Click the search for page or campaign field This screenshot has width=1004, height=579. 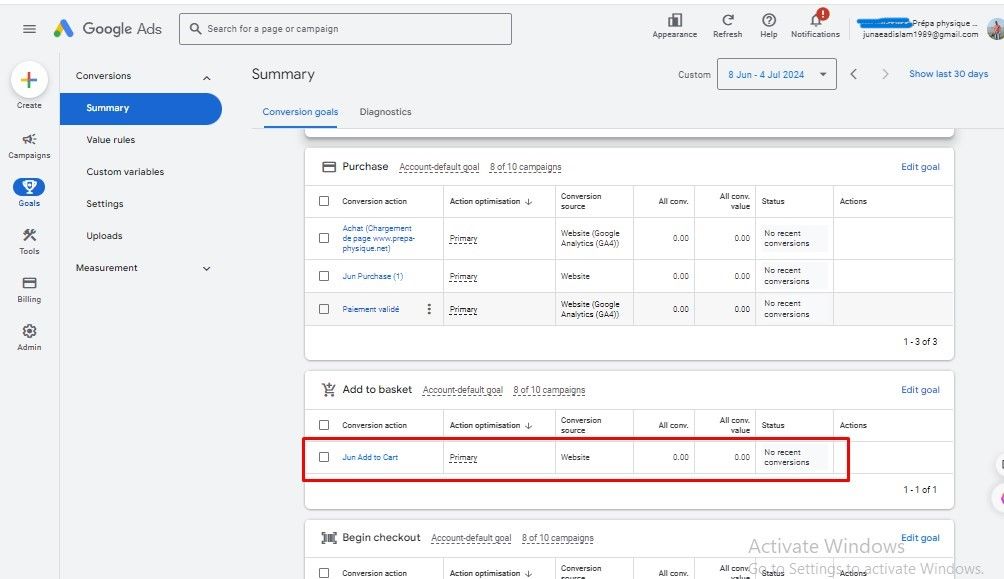345,29
